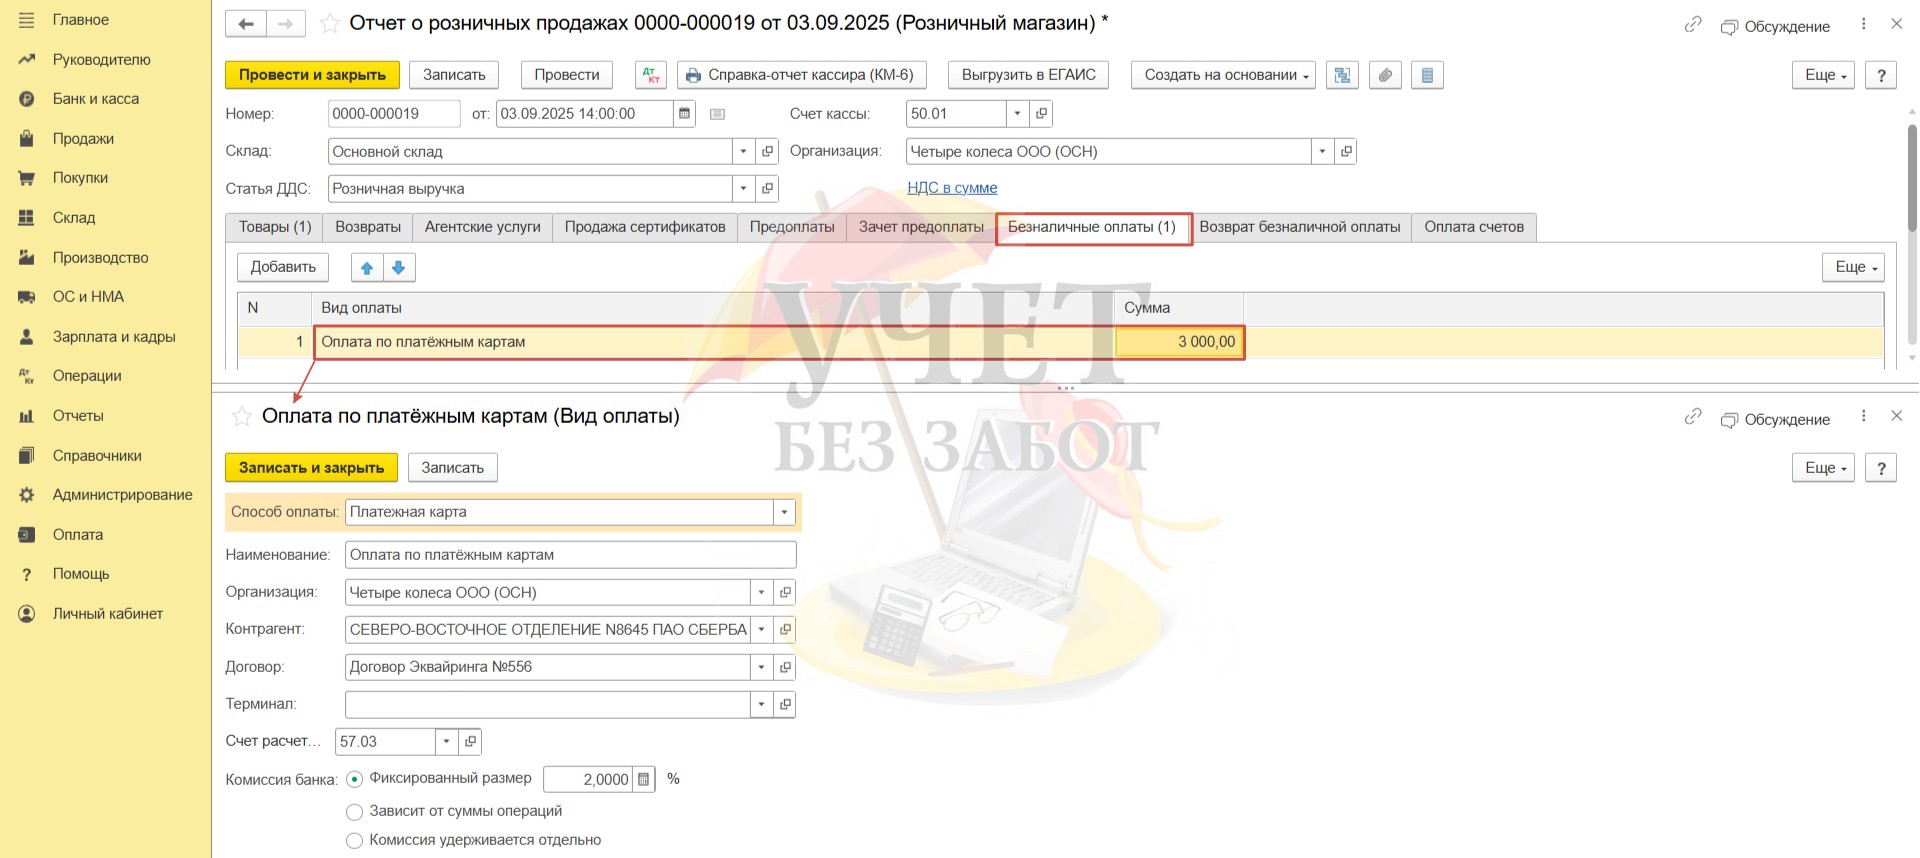Viewport: 1920px width, 858px height.
Task: Copy link to the retail sales report
Action: tap(1692, 25)
